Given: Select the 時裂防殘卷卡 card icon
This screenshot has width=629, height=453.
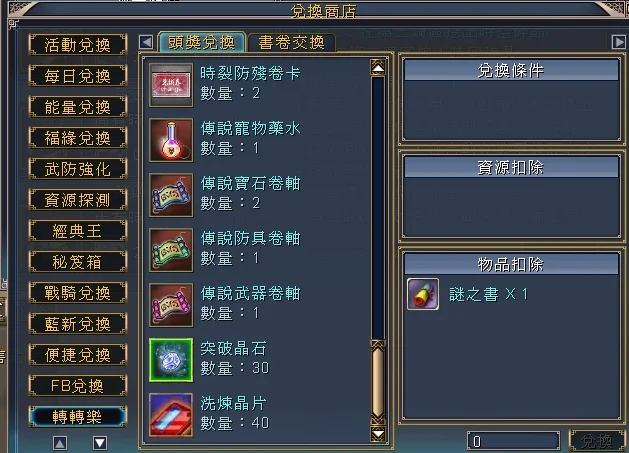Looking at the screenshot, I should click(171, 85).
